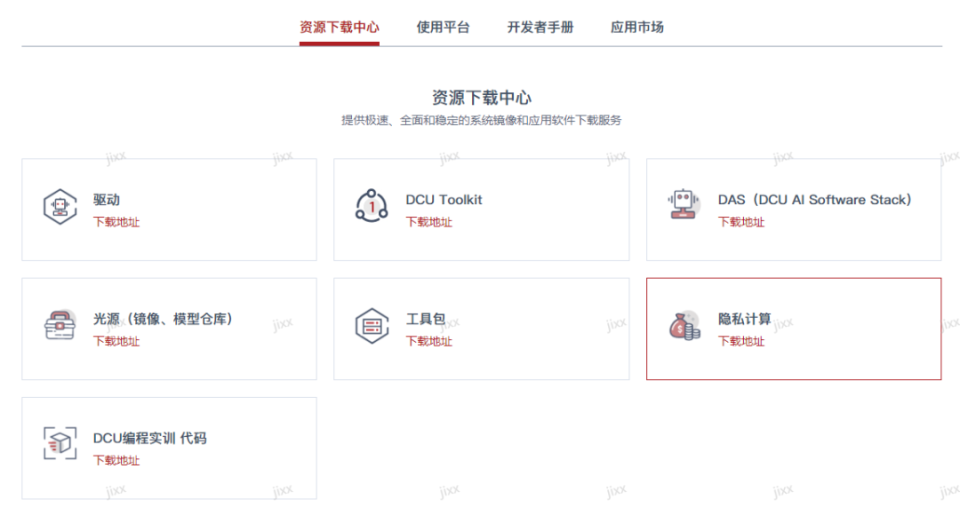Open 下载地址 link under DCU Toolkit

[x=429, y=222]
